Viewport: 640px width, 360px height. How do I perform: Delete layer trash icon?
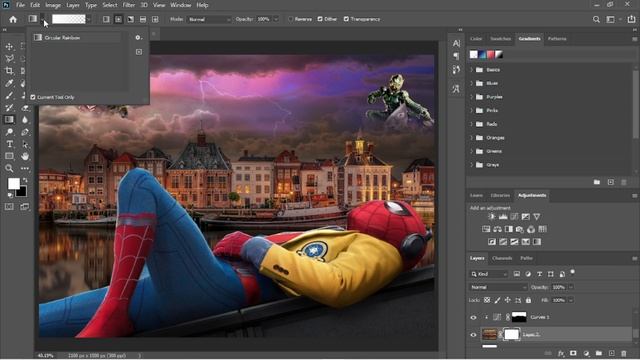624,353
